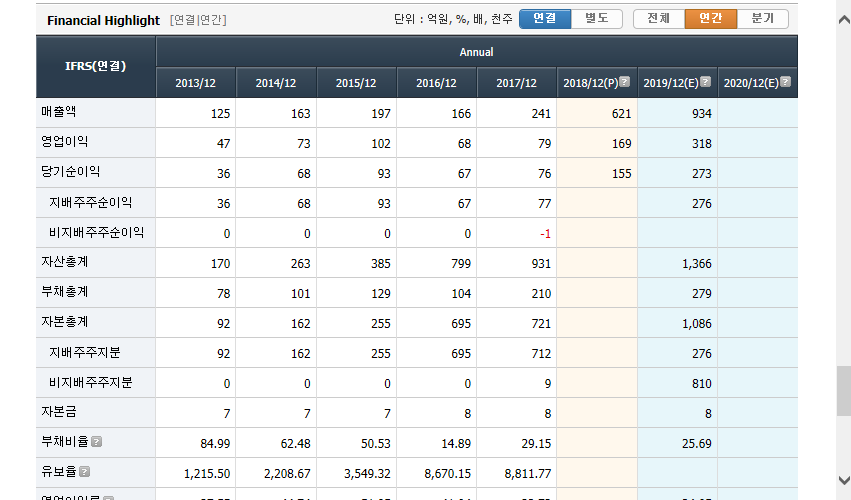Click 비지배주주지분 value 810

(x=702, y=384)
